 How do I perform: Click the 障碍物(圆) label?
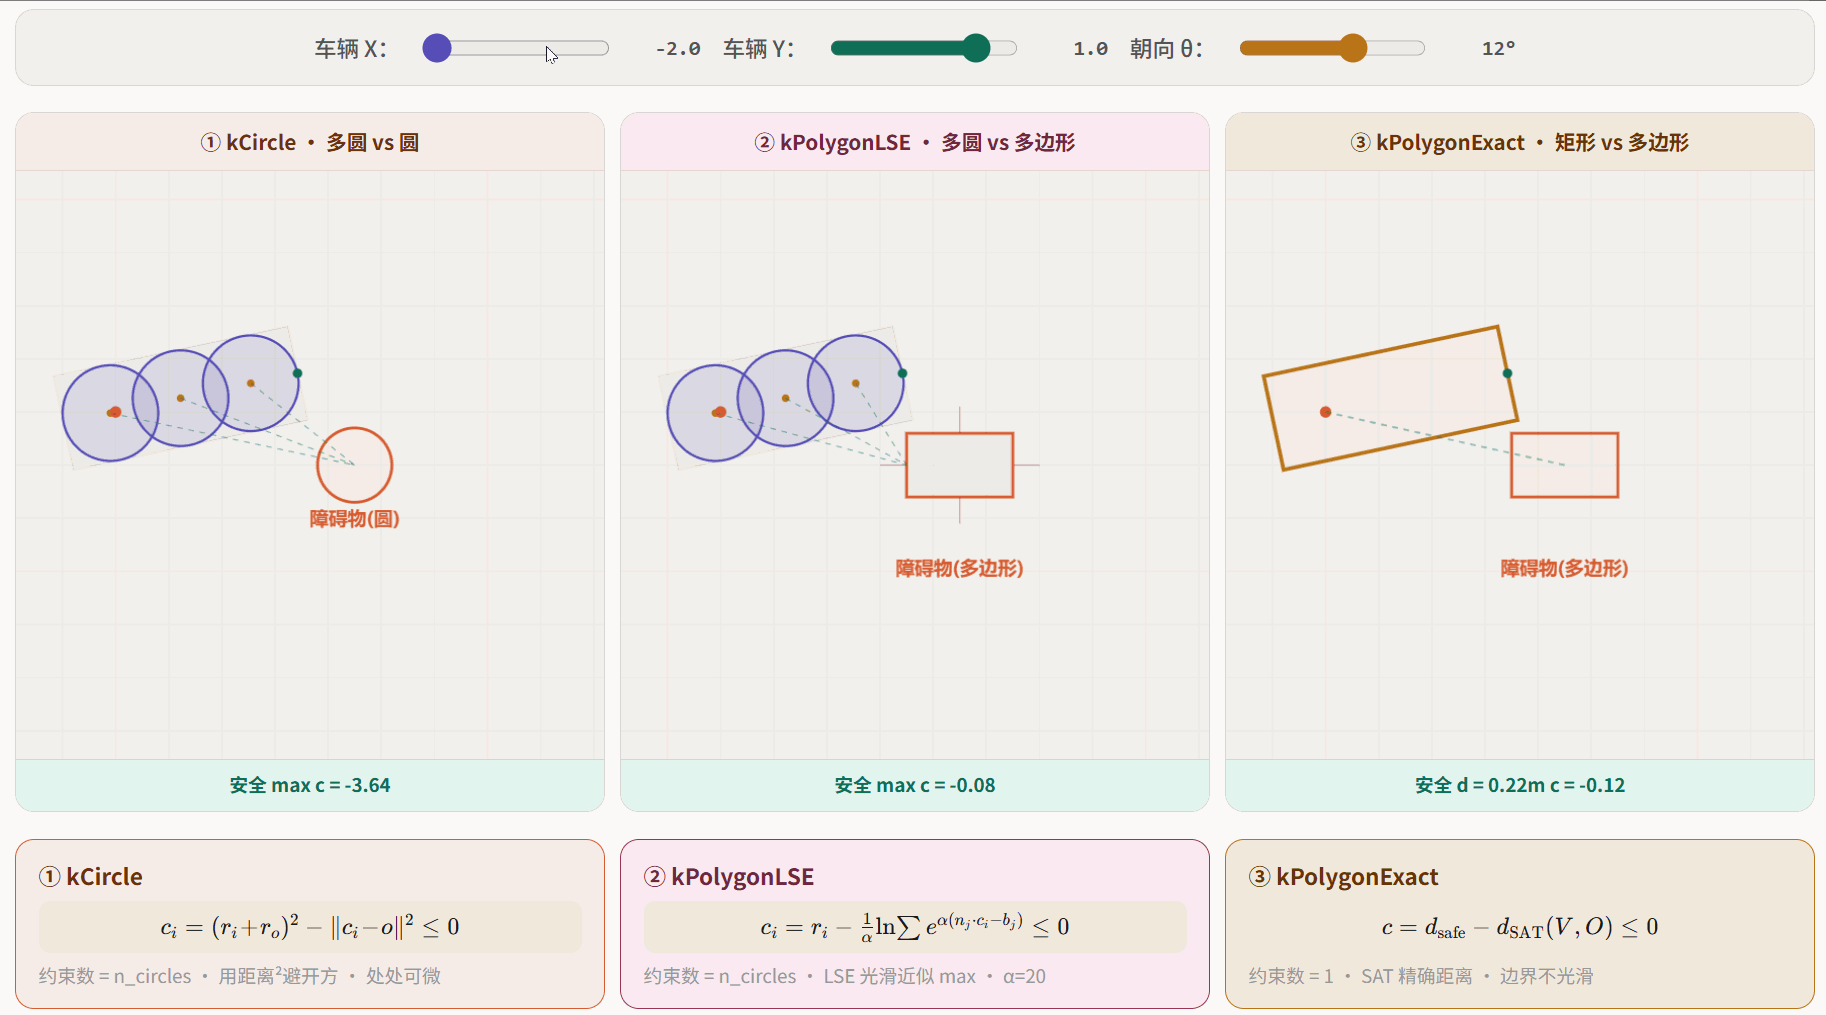tap(355, 519)
